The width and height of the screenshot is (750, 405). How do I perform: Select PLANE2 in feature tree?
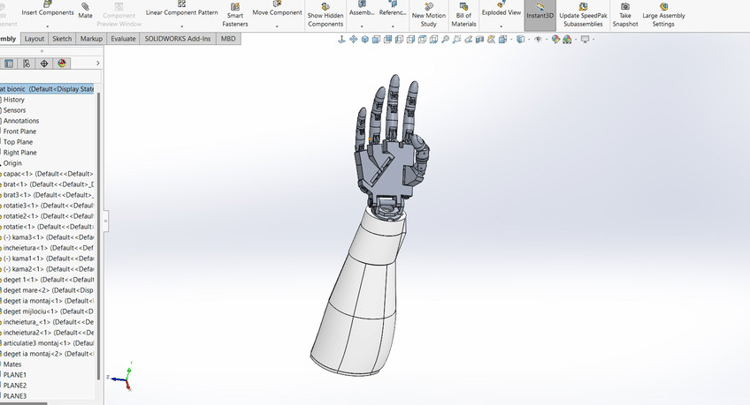point(15,385)
